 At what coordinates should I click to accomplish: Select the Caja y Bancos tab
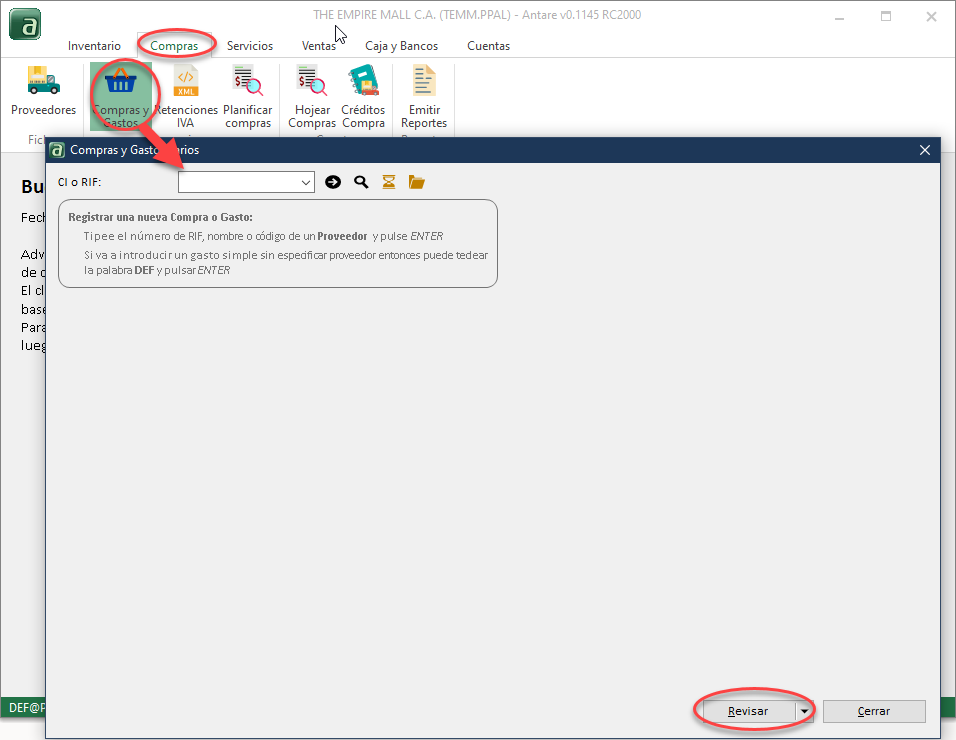tap(401, 45)
